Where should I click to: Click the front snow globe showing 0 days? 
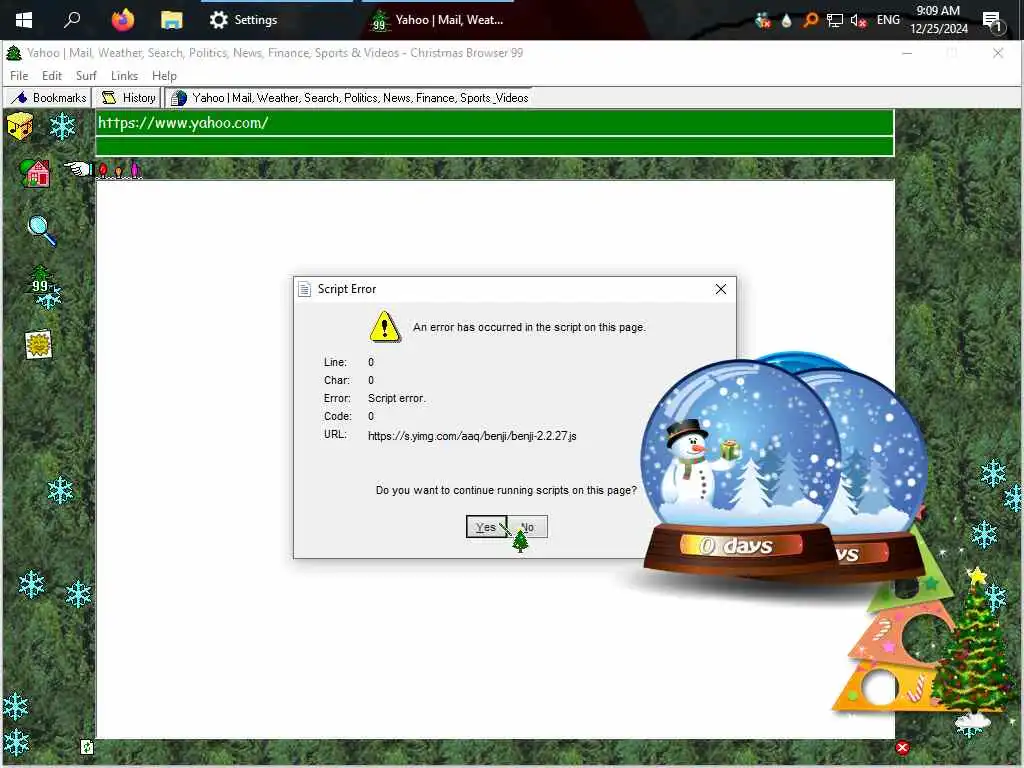point(740,467)
